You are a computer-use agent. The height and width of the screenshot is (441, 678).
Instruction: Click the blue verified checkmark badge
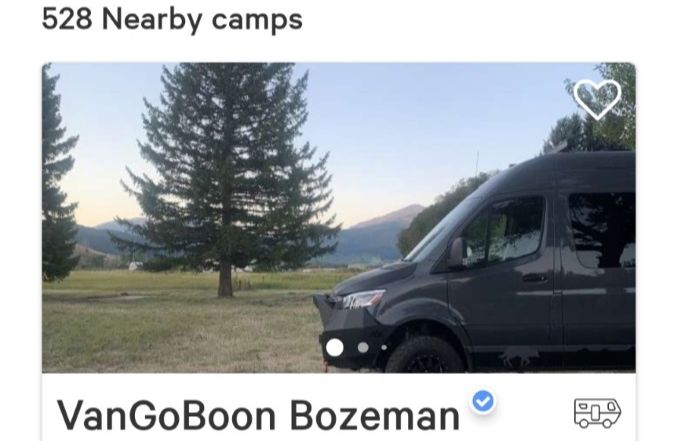[x=483, y=402]
